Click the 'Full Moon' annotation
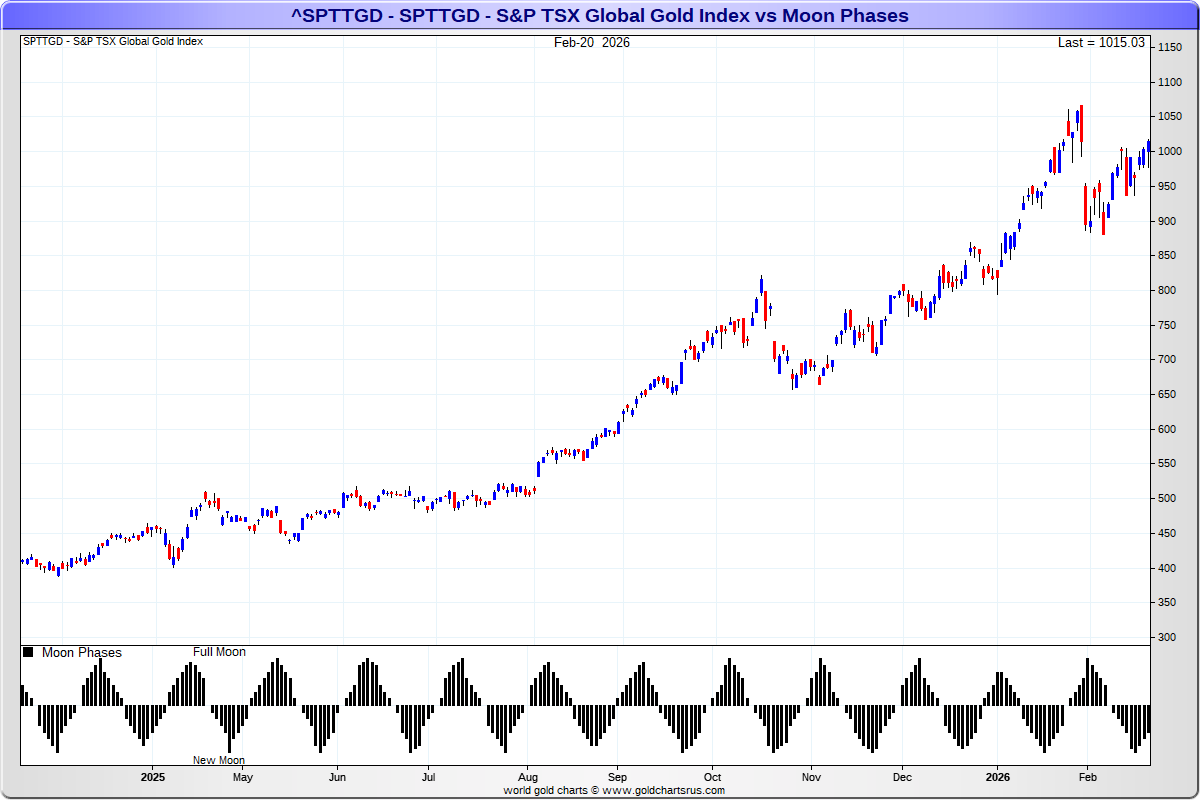This screenshot has width=1200, height=800. pos(219,652)
